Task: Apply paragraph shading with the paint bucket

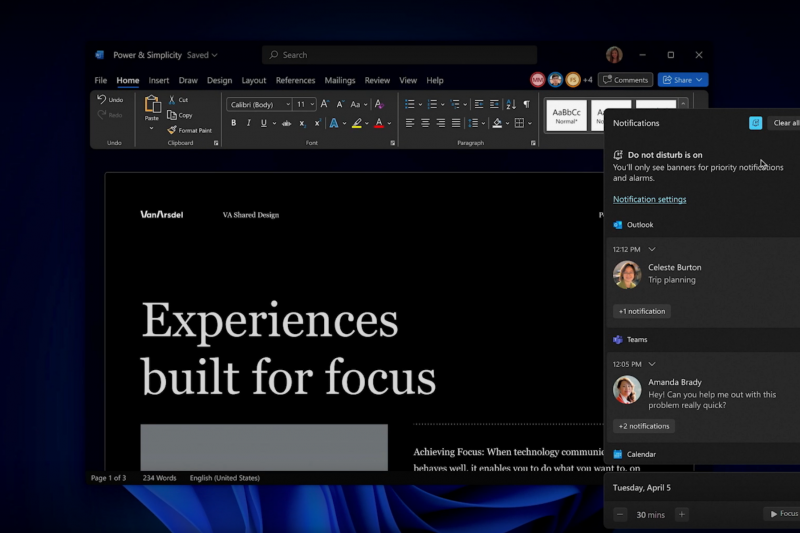Action: tap(497, 123)
